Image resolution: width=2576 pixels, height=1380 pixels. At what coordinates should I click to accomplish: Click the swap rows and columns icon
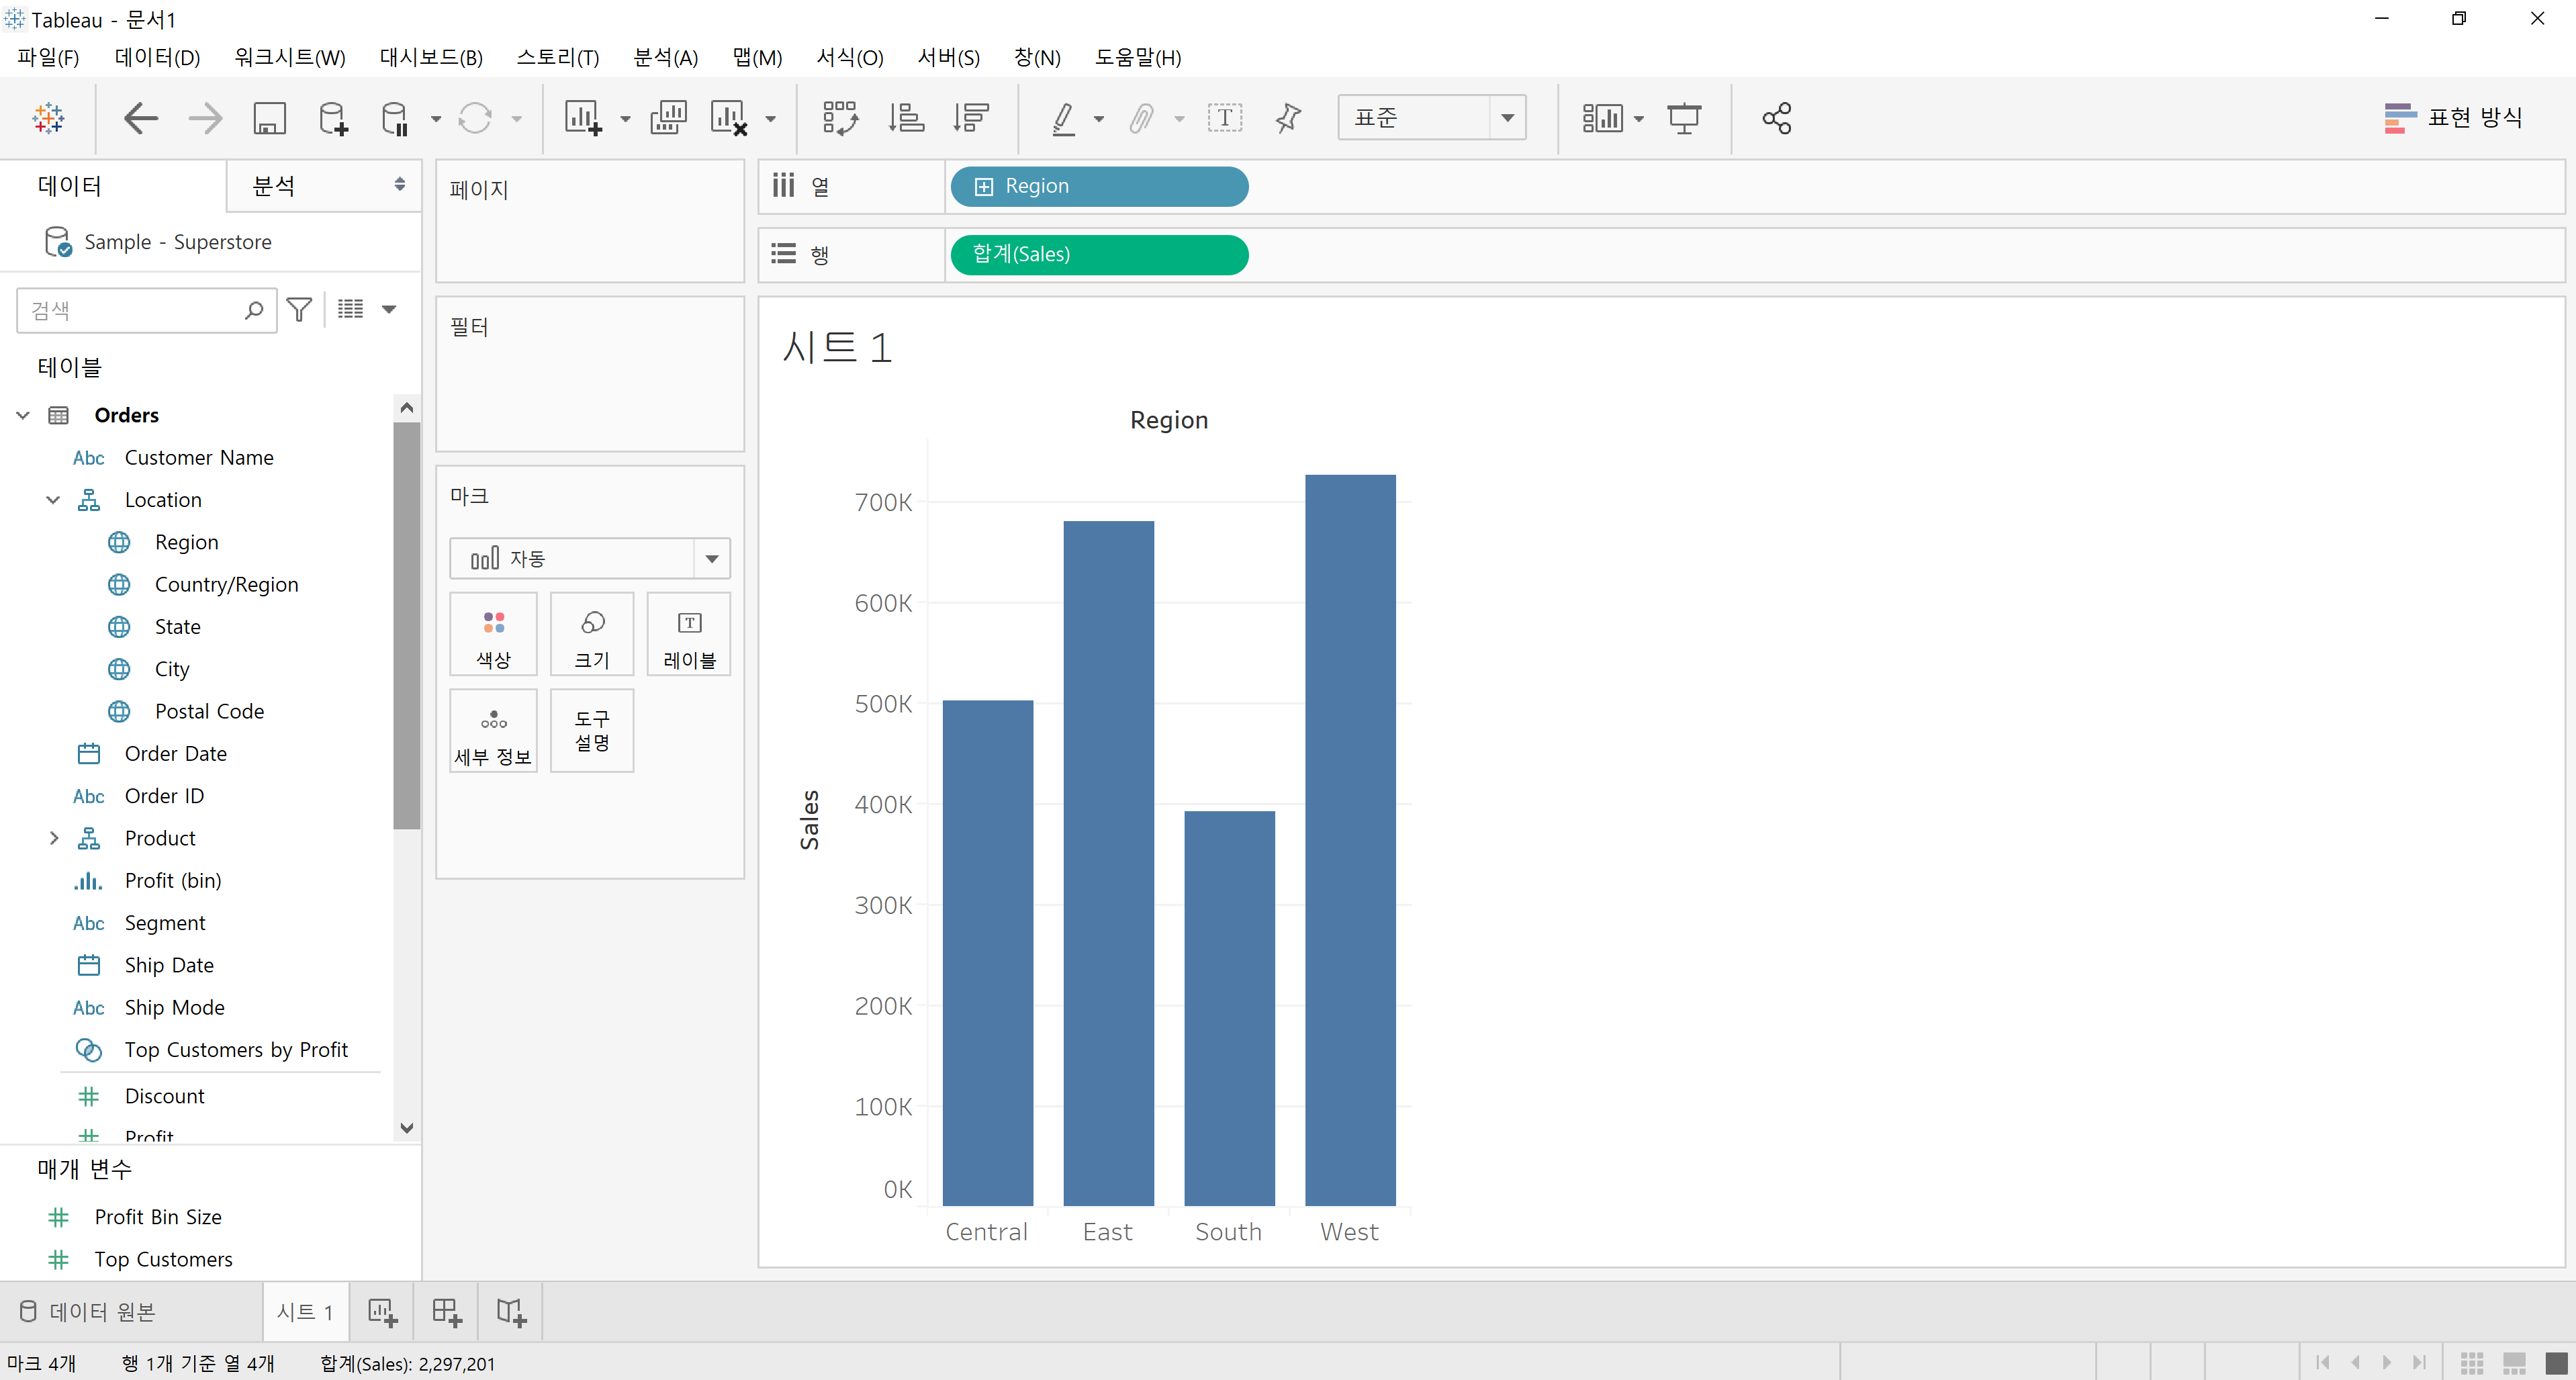click(839, 118)
